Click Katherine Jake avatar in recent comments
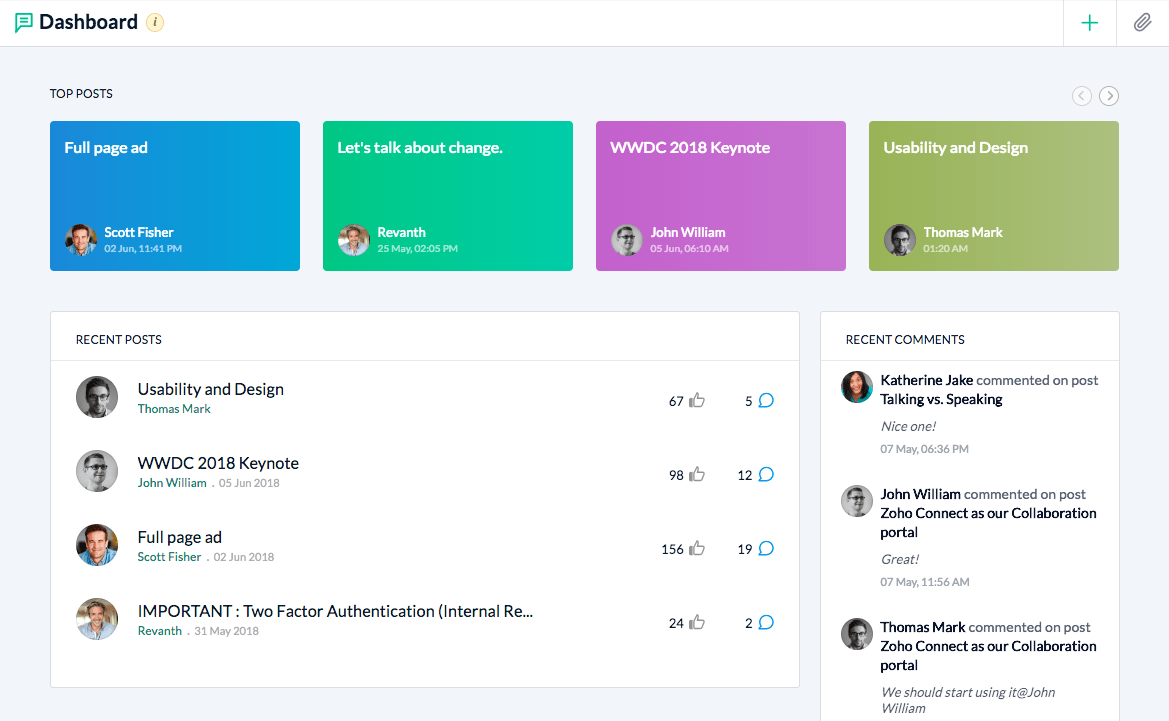 point(857,387)
